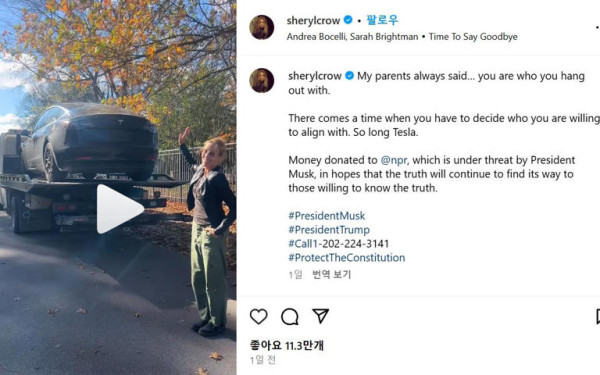View the 좋아요 11.3만개 likes list
This screenshot has height=375, width=600.
coord(287,345)
